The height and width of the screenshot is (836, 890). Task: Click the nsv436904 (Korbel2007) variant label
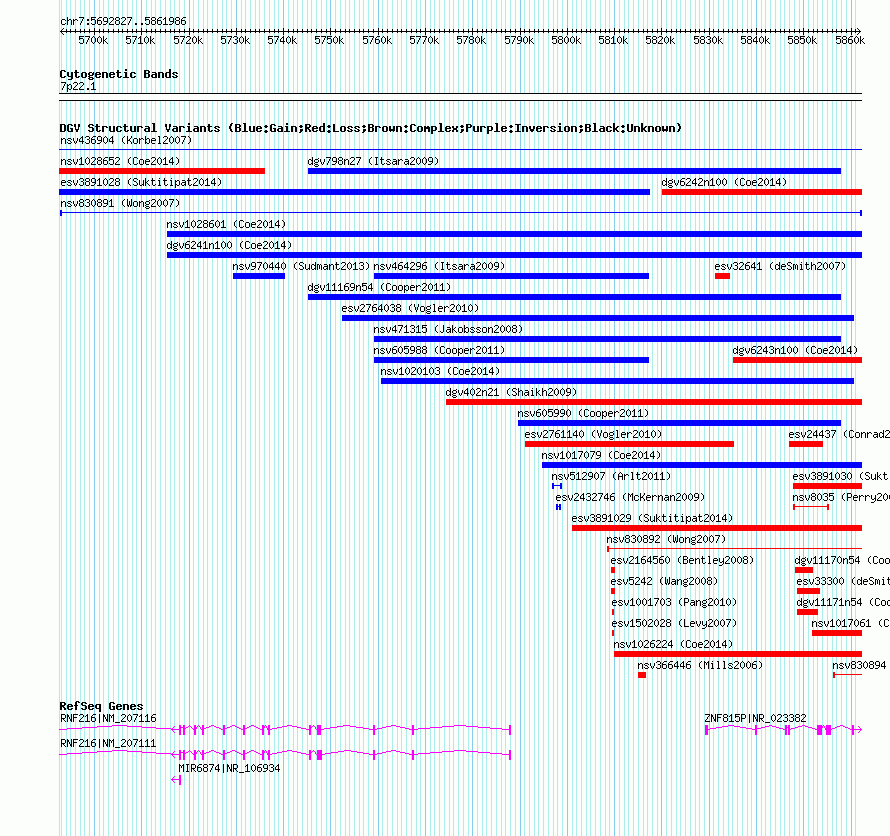coord(126,140)
